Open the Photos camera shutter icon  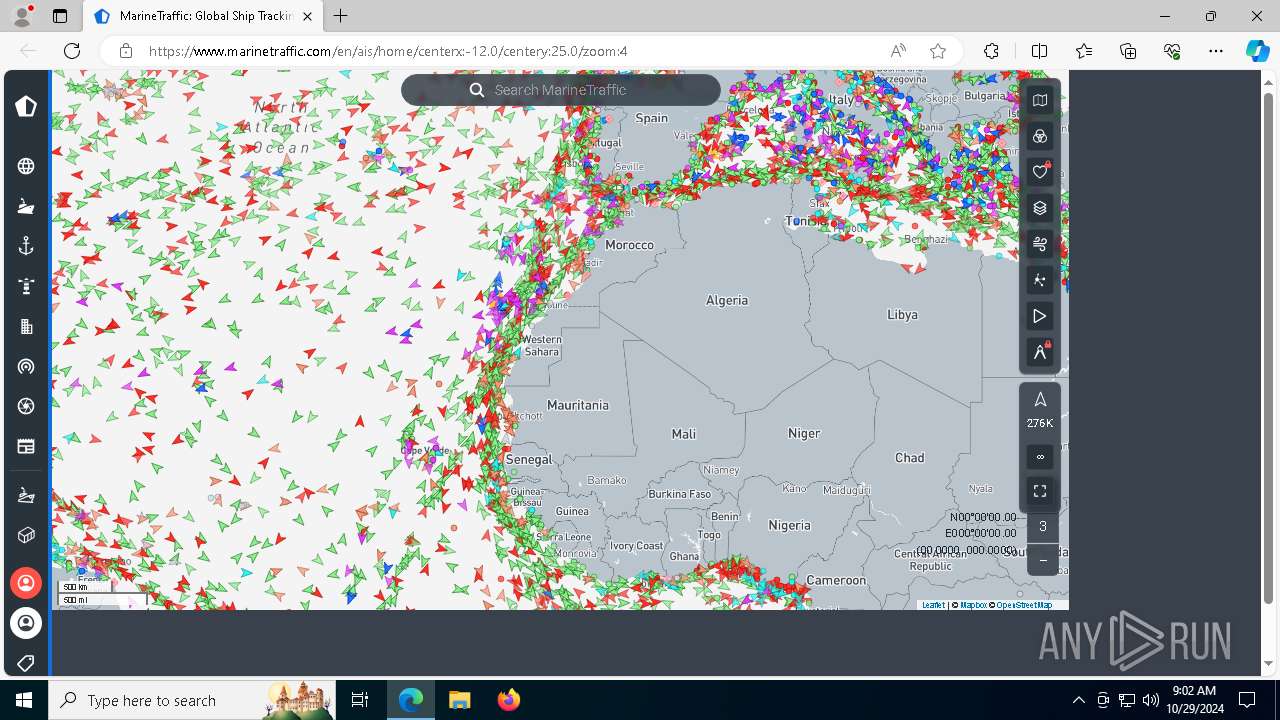(26, 406)
